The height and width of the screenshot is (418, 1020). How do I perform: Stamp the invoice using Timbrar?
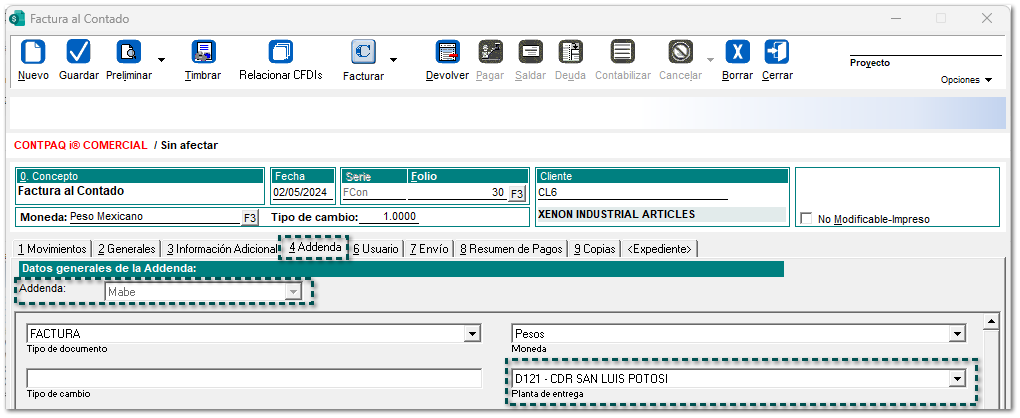pos(203,53)
